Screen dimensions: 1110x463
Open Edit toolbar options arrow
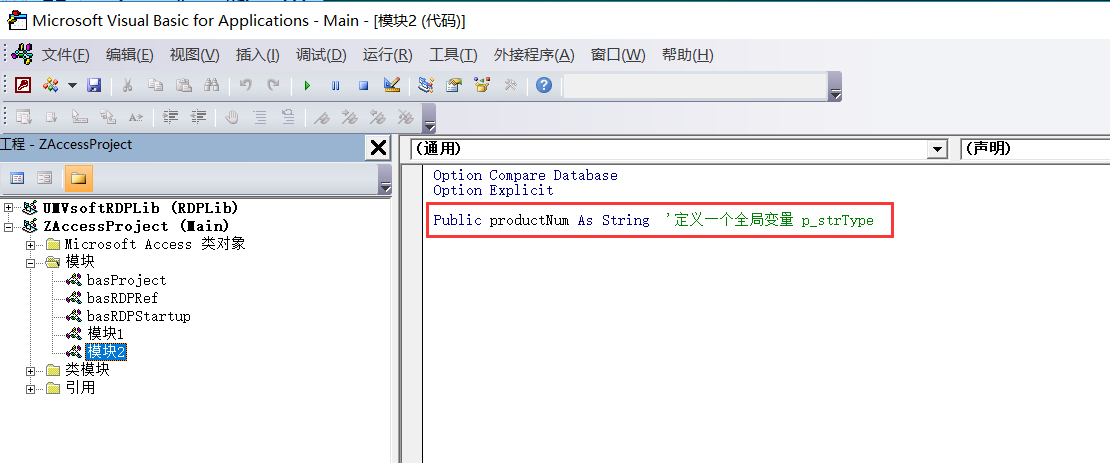[429, 118]
